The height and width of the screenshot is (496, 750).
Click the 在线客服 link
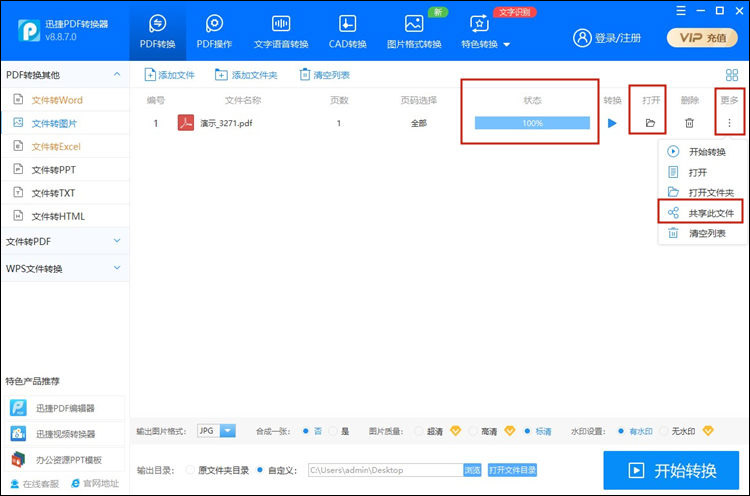[34, 484]
